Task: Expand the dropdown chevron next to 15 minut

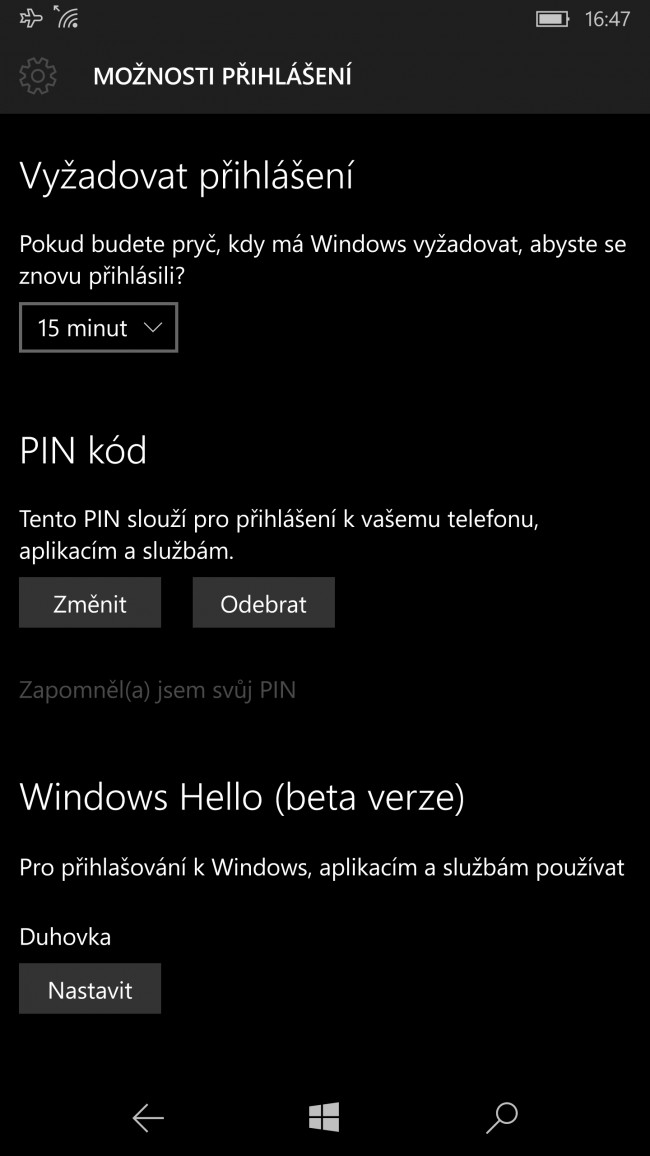Action: pos(153,327)
